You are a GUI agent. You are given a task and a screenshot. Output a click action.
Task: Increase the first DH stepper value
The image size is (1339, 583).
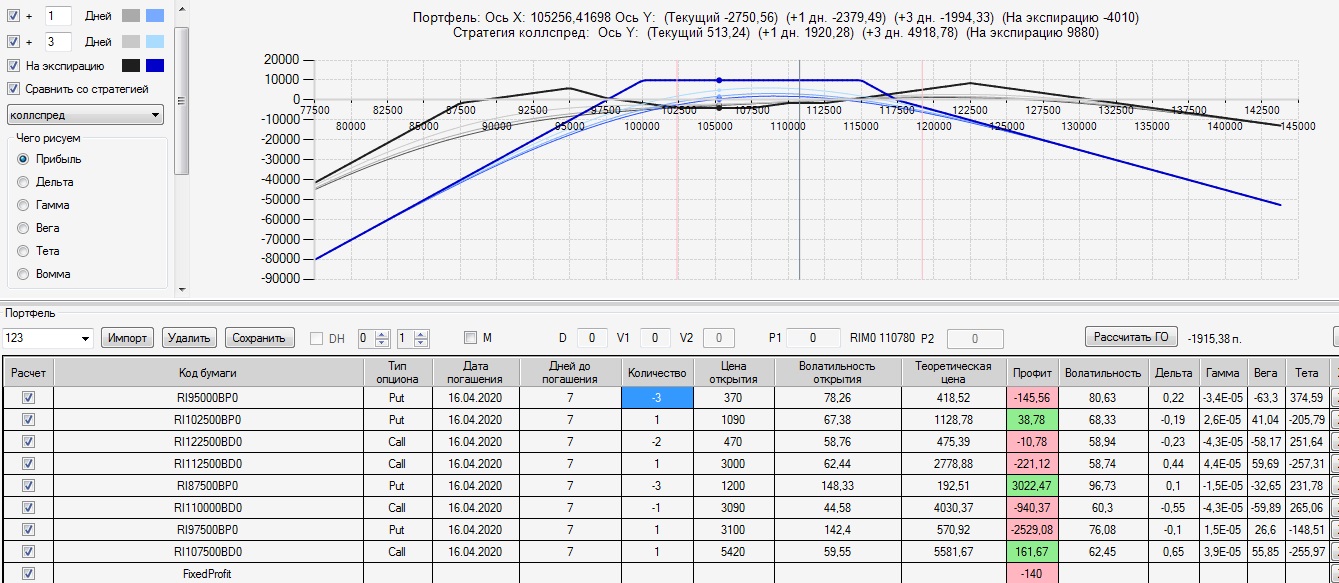[x=382, y=334]
